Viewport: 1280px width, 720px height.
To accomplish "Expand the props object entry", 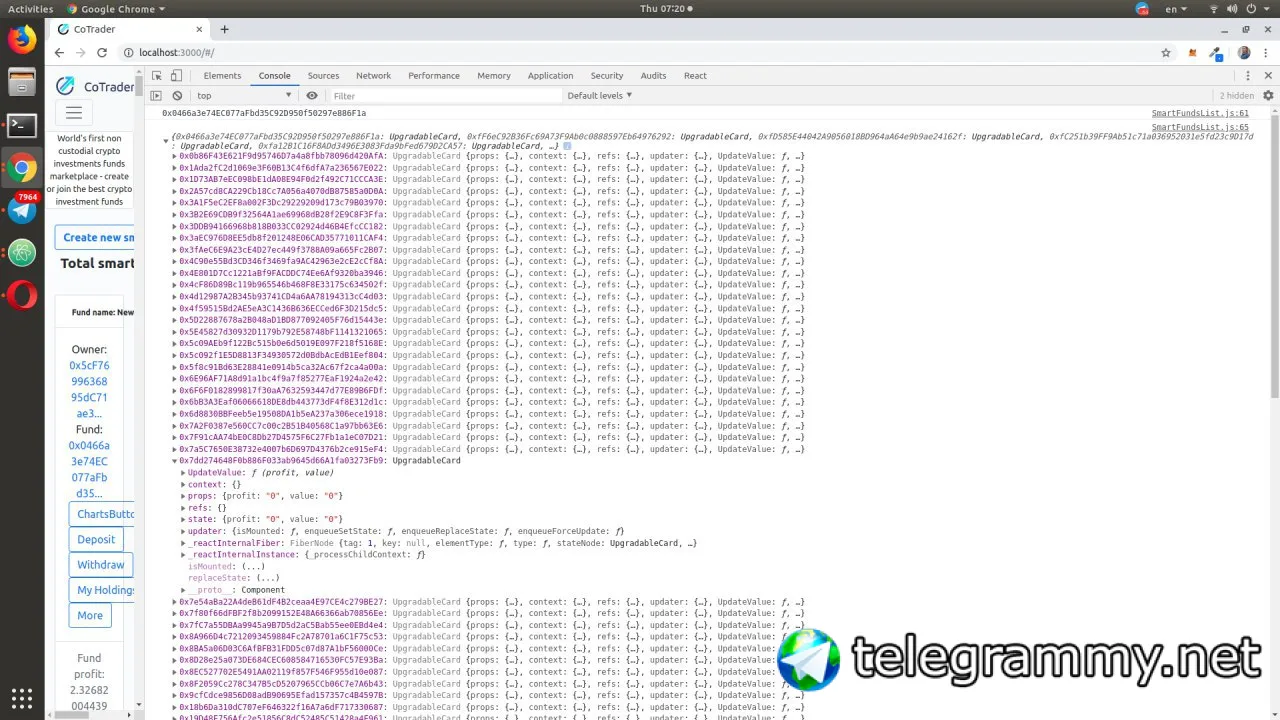I will click(x=184, y=496).
